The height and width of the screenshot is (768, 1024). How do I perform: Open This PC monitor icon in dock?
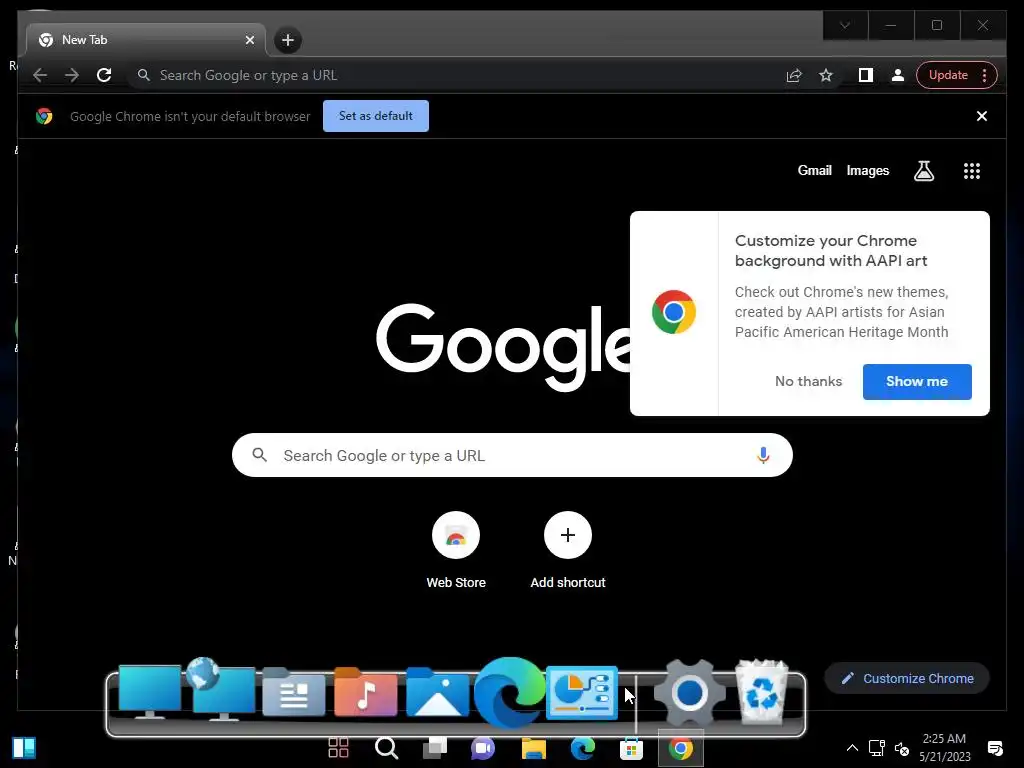(x=150, y=692)
